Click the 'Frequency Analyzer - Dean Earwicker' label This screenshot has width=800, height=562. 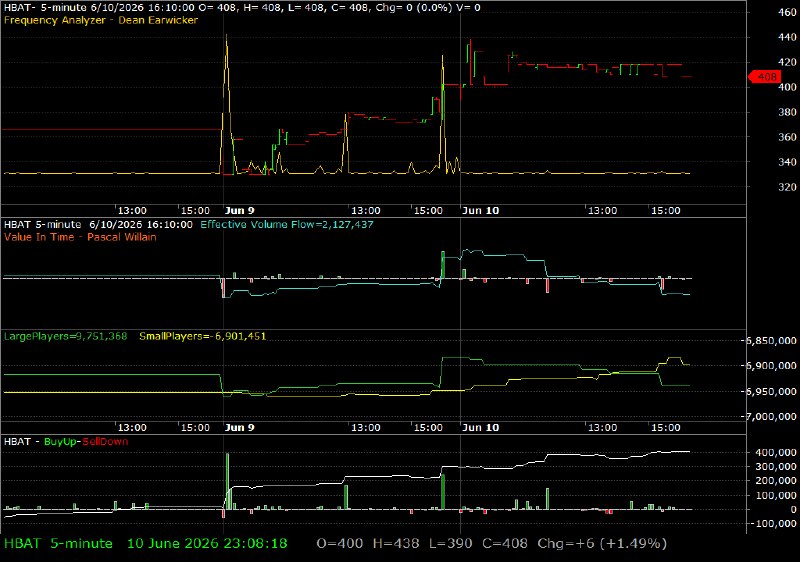point(101,20)
